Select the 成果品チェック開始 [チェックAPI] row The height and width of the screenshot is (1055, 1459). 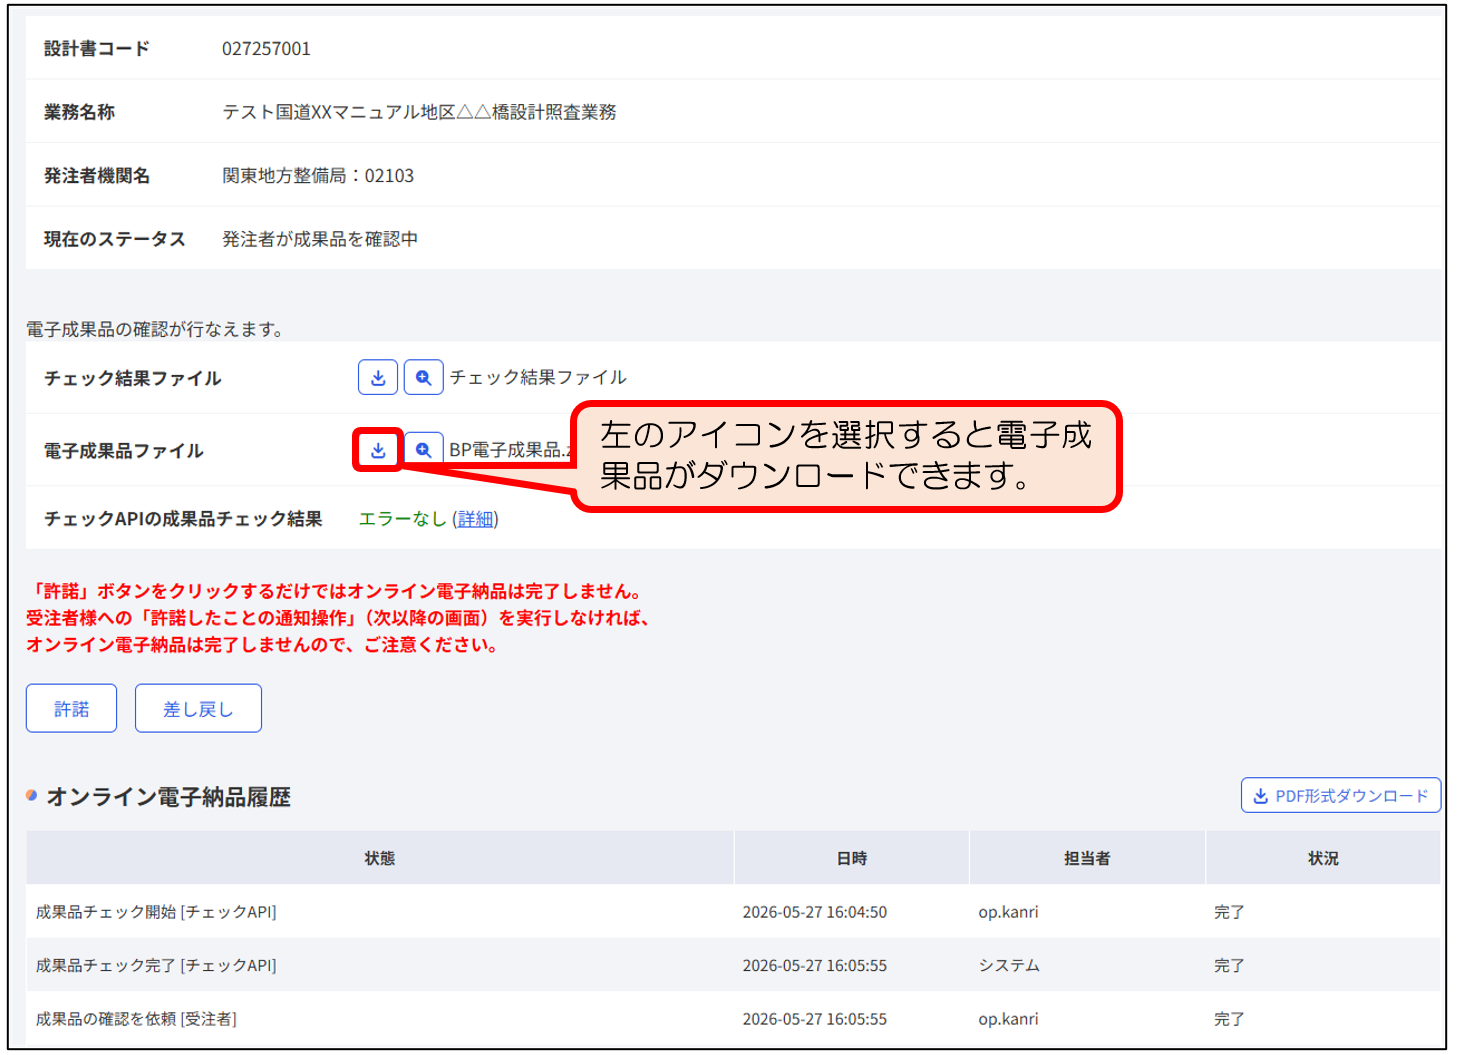(733, 912)
